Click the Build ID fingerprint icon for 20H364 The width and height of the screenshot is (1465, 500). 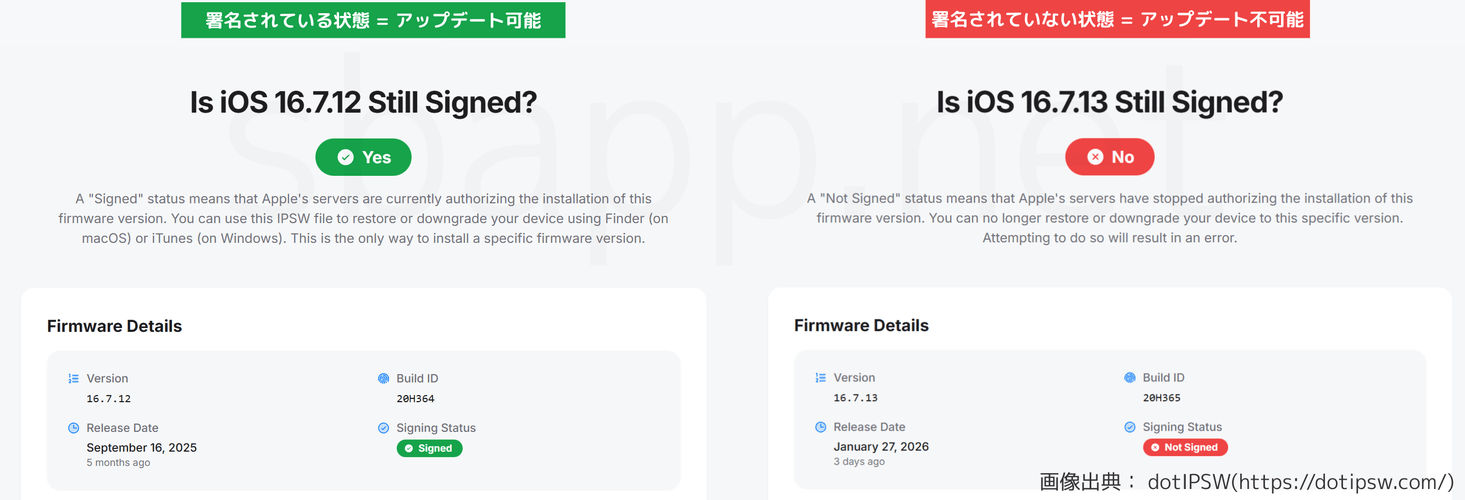(383, 379)
